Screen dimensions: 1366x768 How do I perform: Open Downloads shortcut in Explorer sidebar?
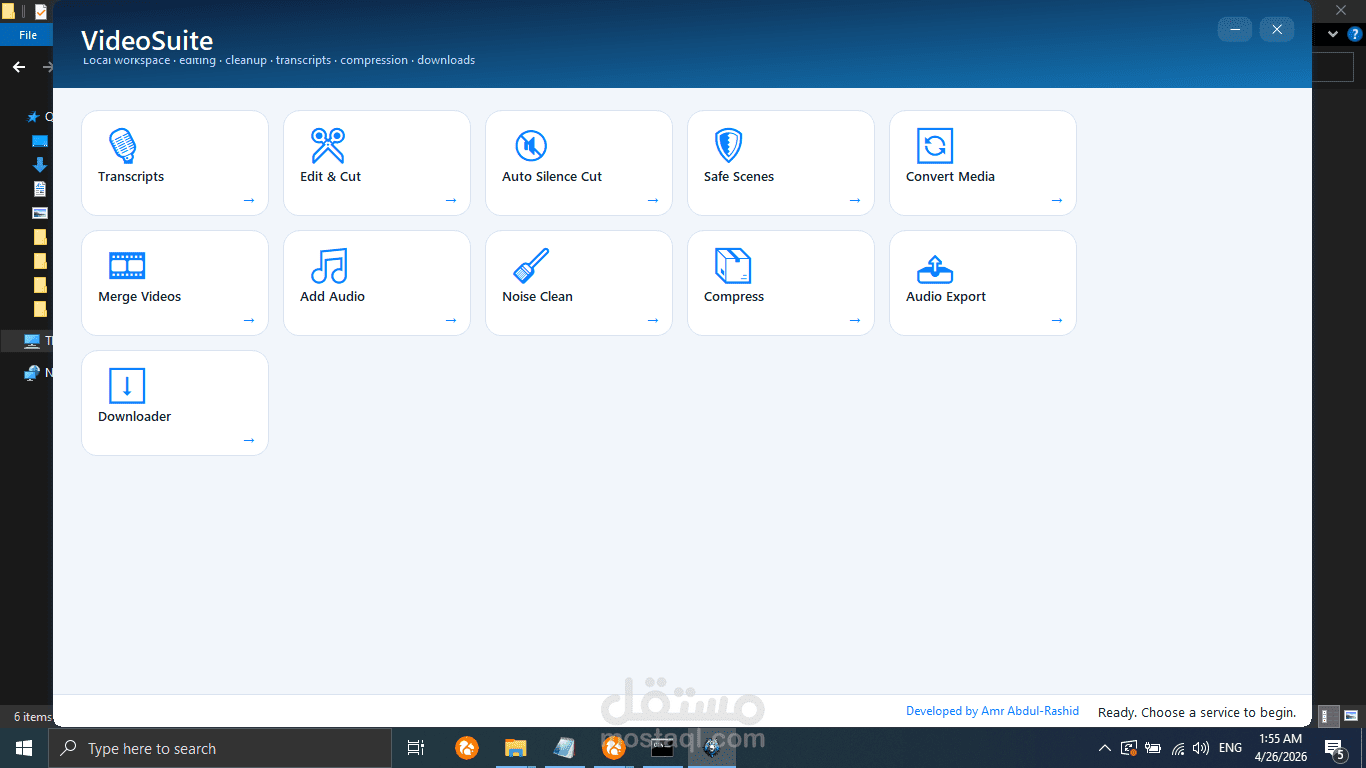tap(40, 164)
